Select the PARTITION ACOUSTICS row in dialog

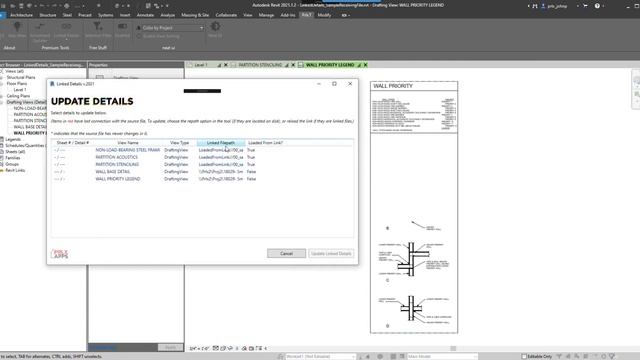tap(202, 157)
